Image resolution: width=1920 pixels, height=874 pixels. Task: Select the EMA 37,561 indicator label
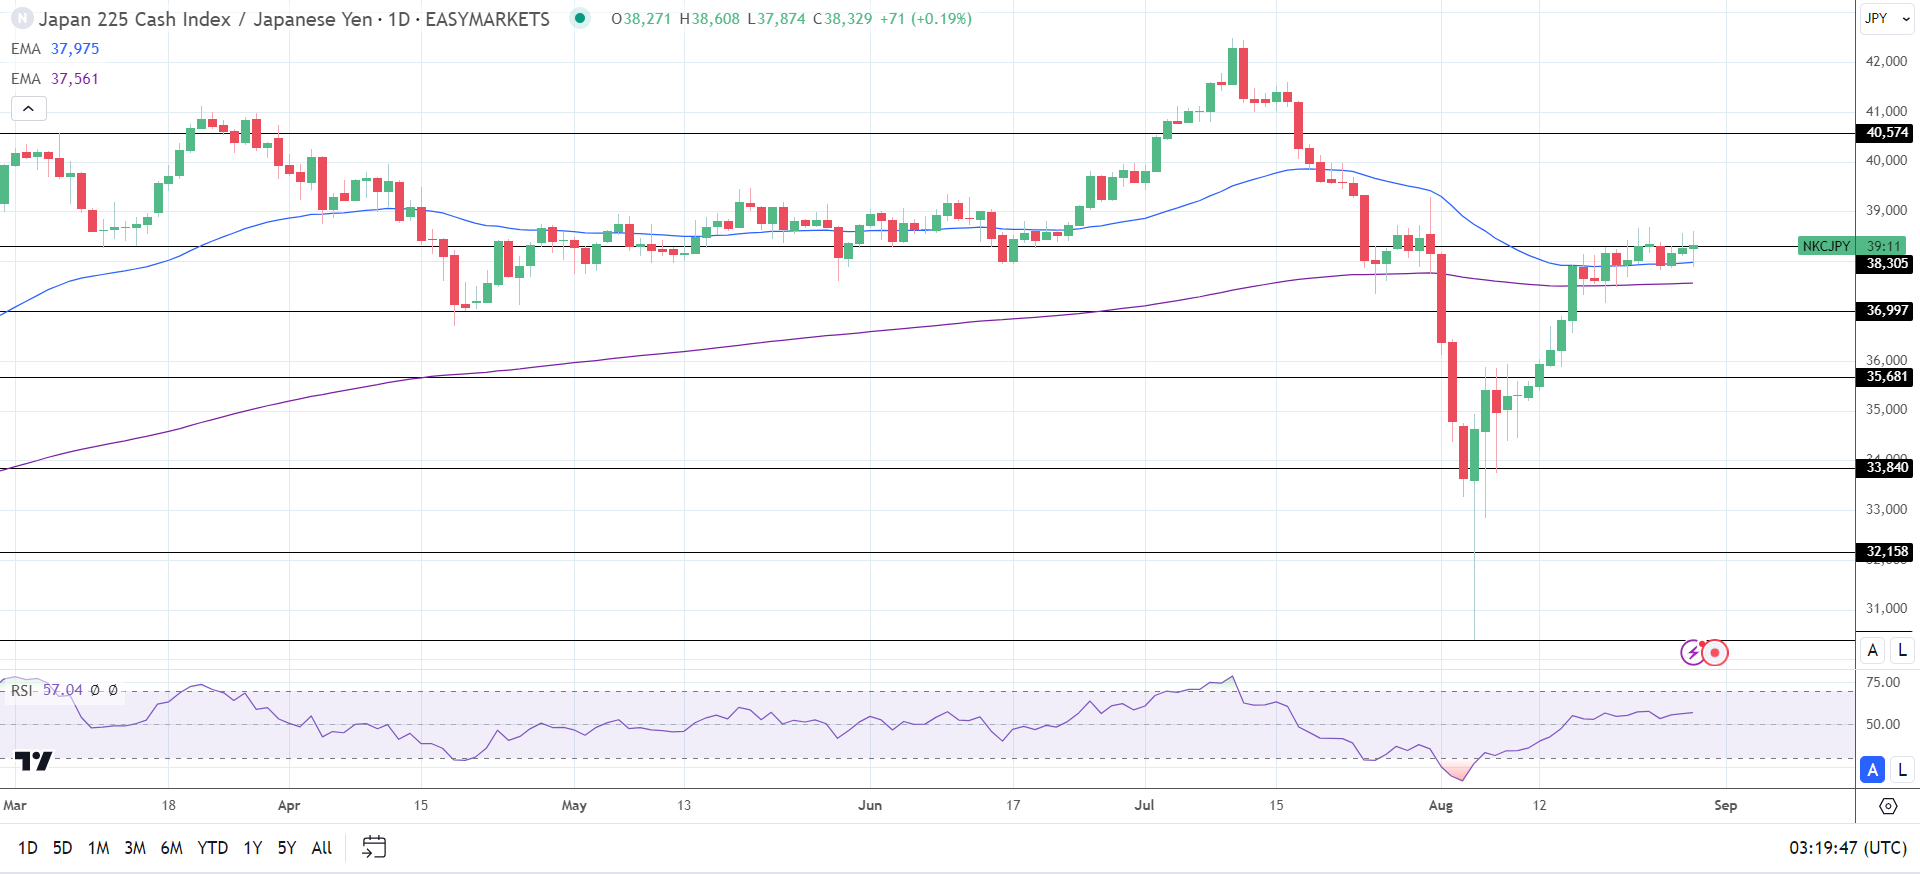click(55, 79)
